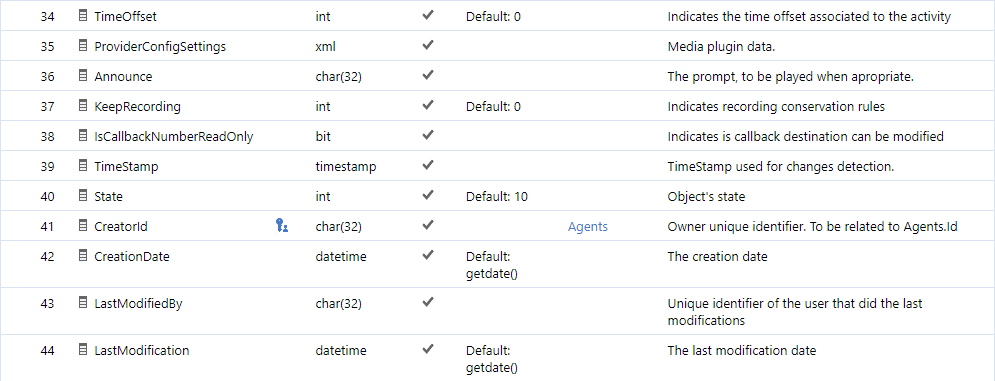Viewport: 995px width, 381px height.
Task: Click the column icon next to LastModification
Action: click(82, 349)
